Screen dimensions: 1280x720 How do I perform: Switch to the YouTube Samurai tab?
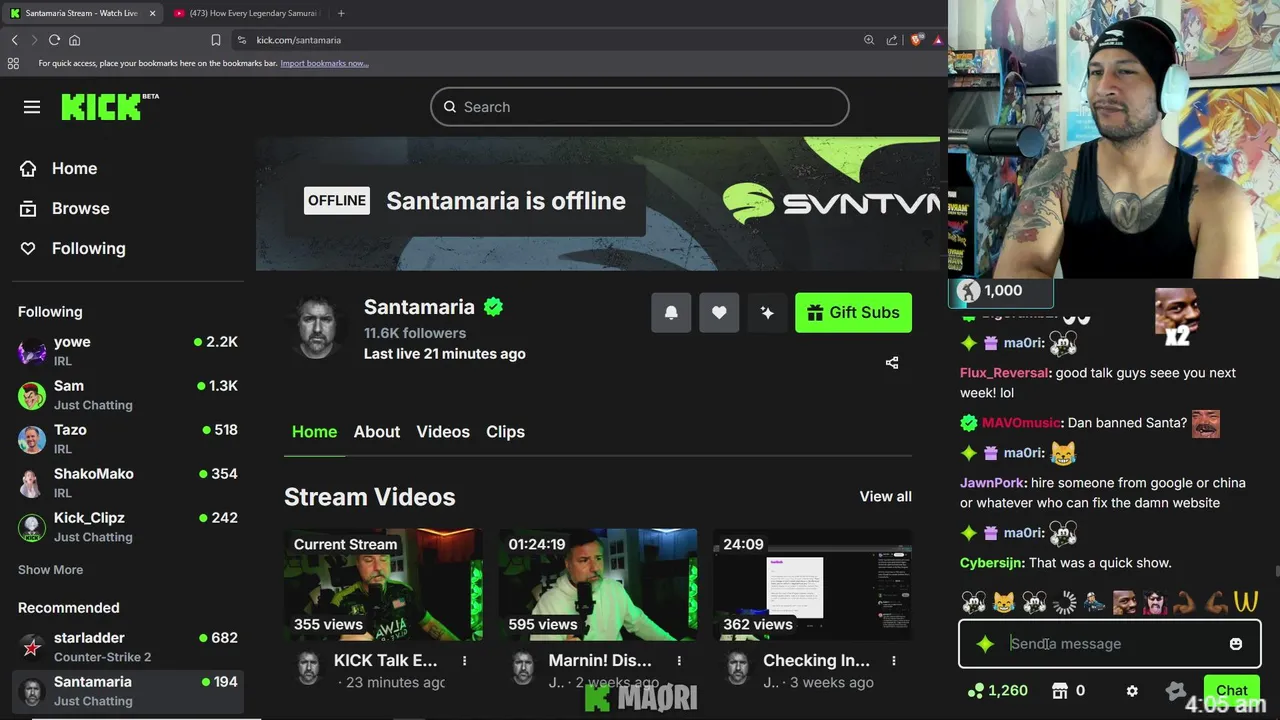245,13
